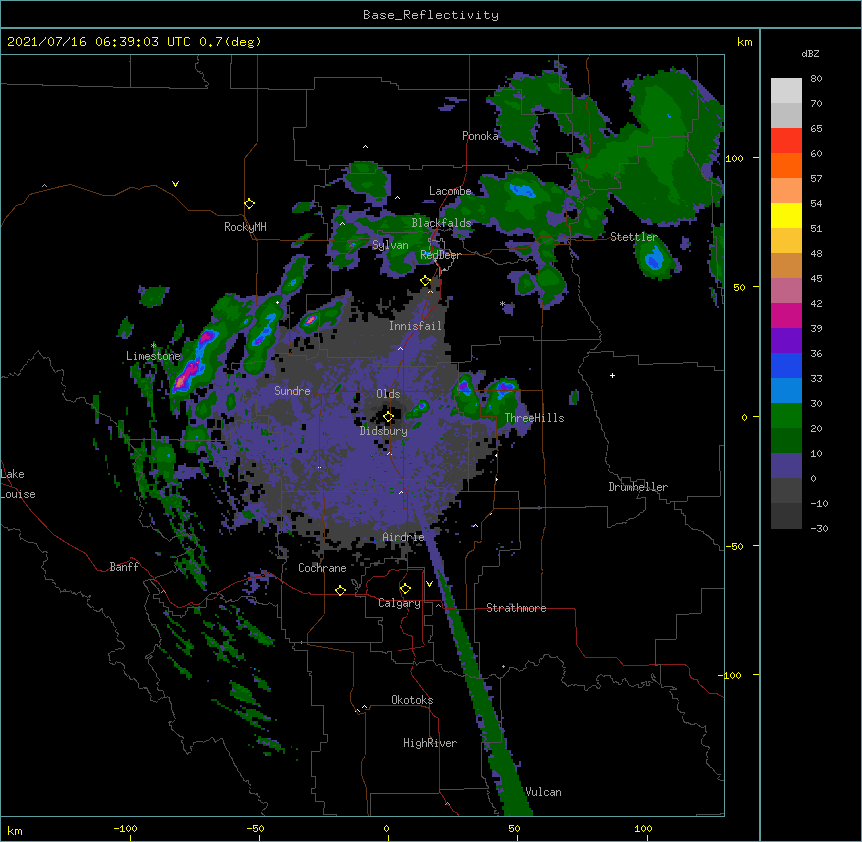Click the Strathmore label
Screen dimensions: 862x842
516,608
